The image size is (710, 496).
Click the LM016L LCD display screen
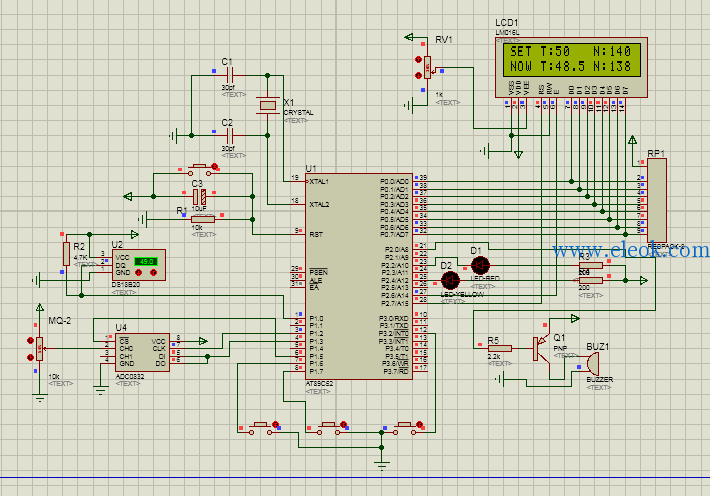(571, 60)
